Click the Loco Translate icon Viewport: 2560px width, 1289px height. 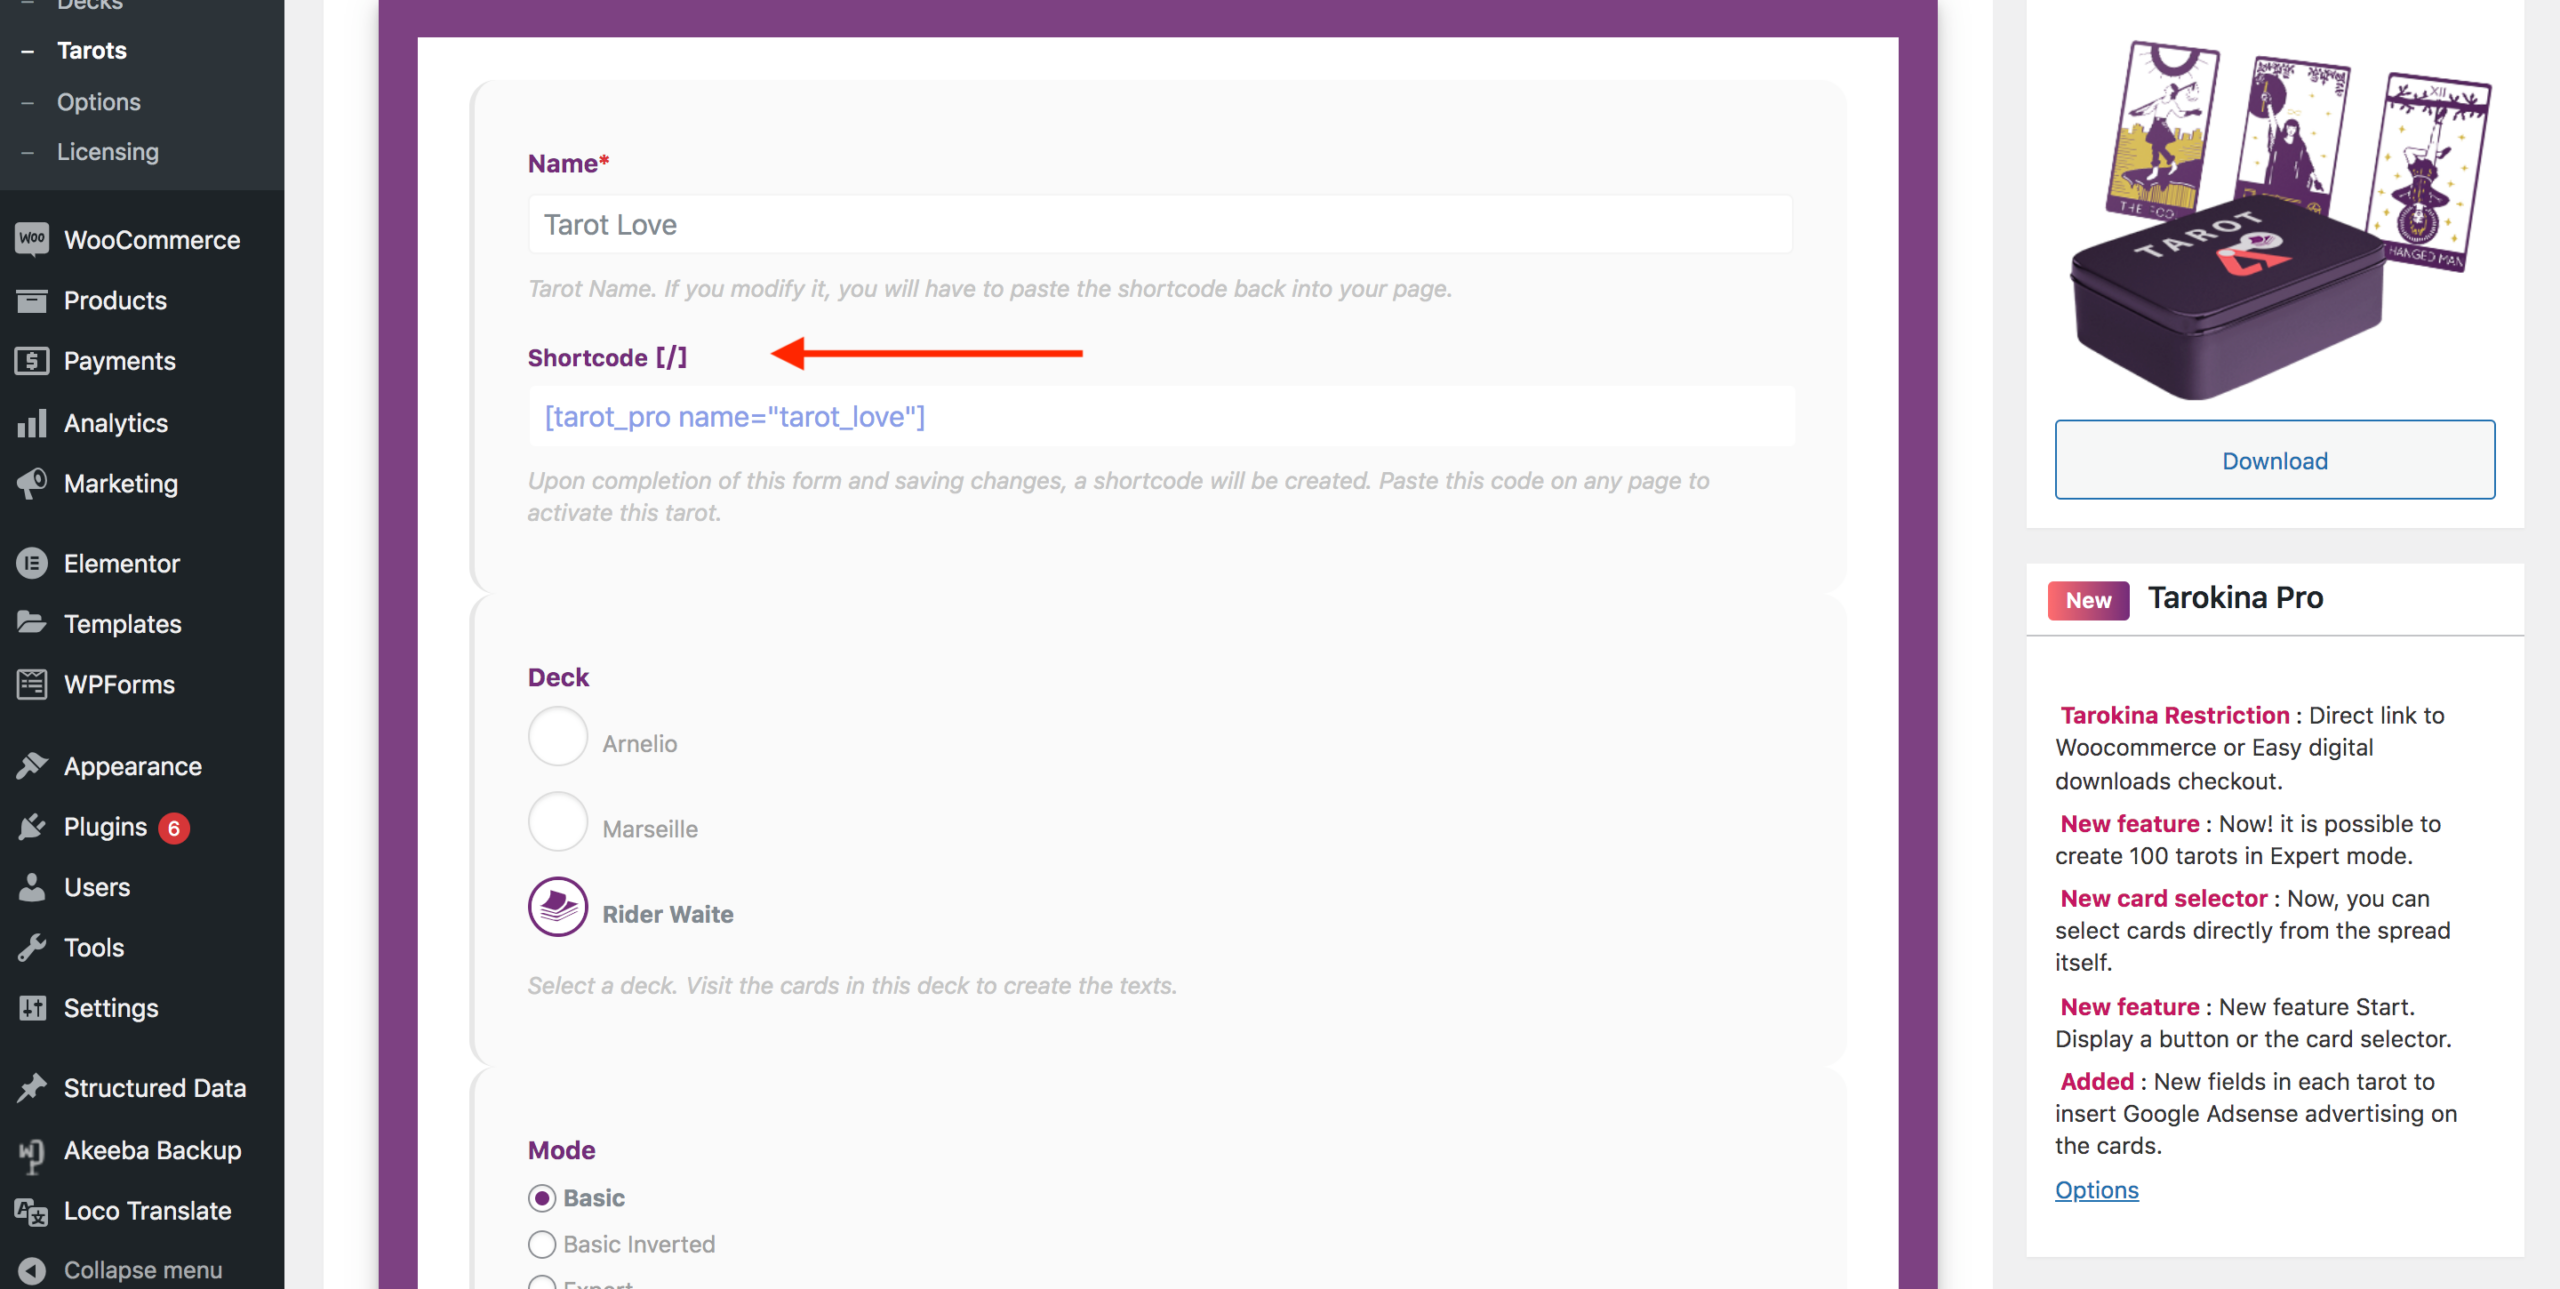coord(32,1212)
